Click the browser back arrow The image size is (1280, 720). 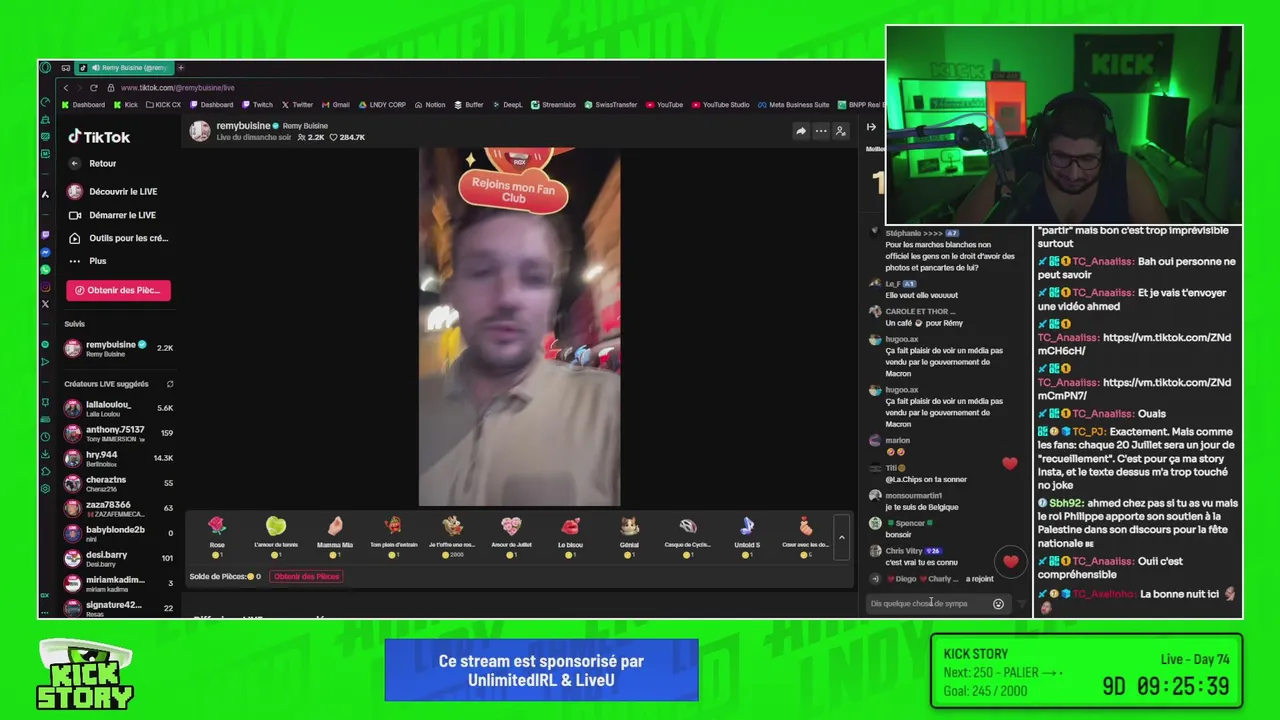66,88
